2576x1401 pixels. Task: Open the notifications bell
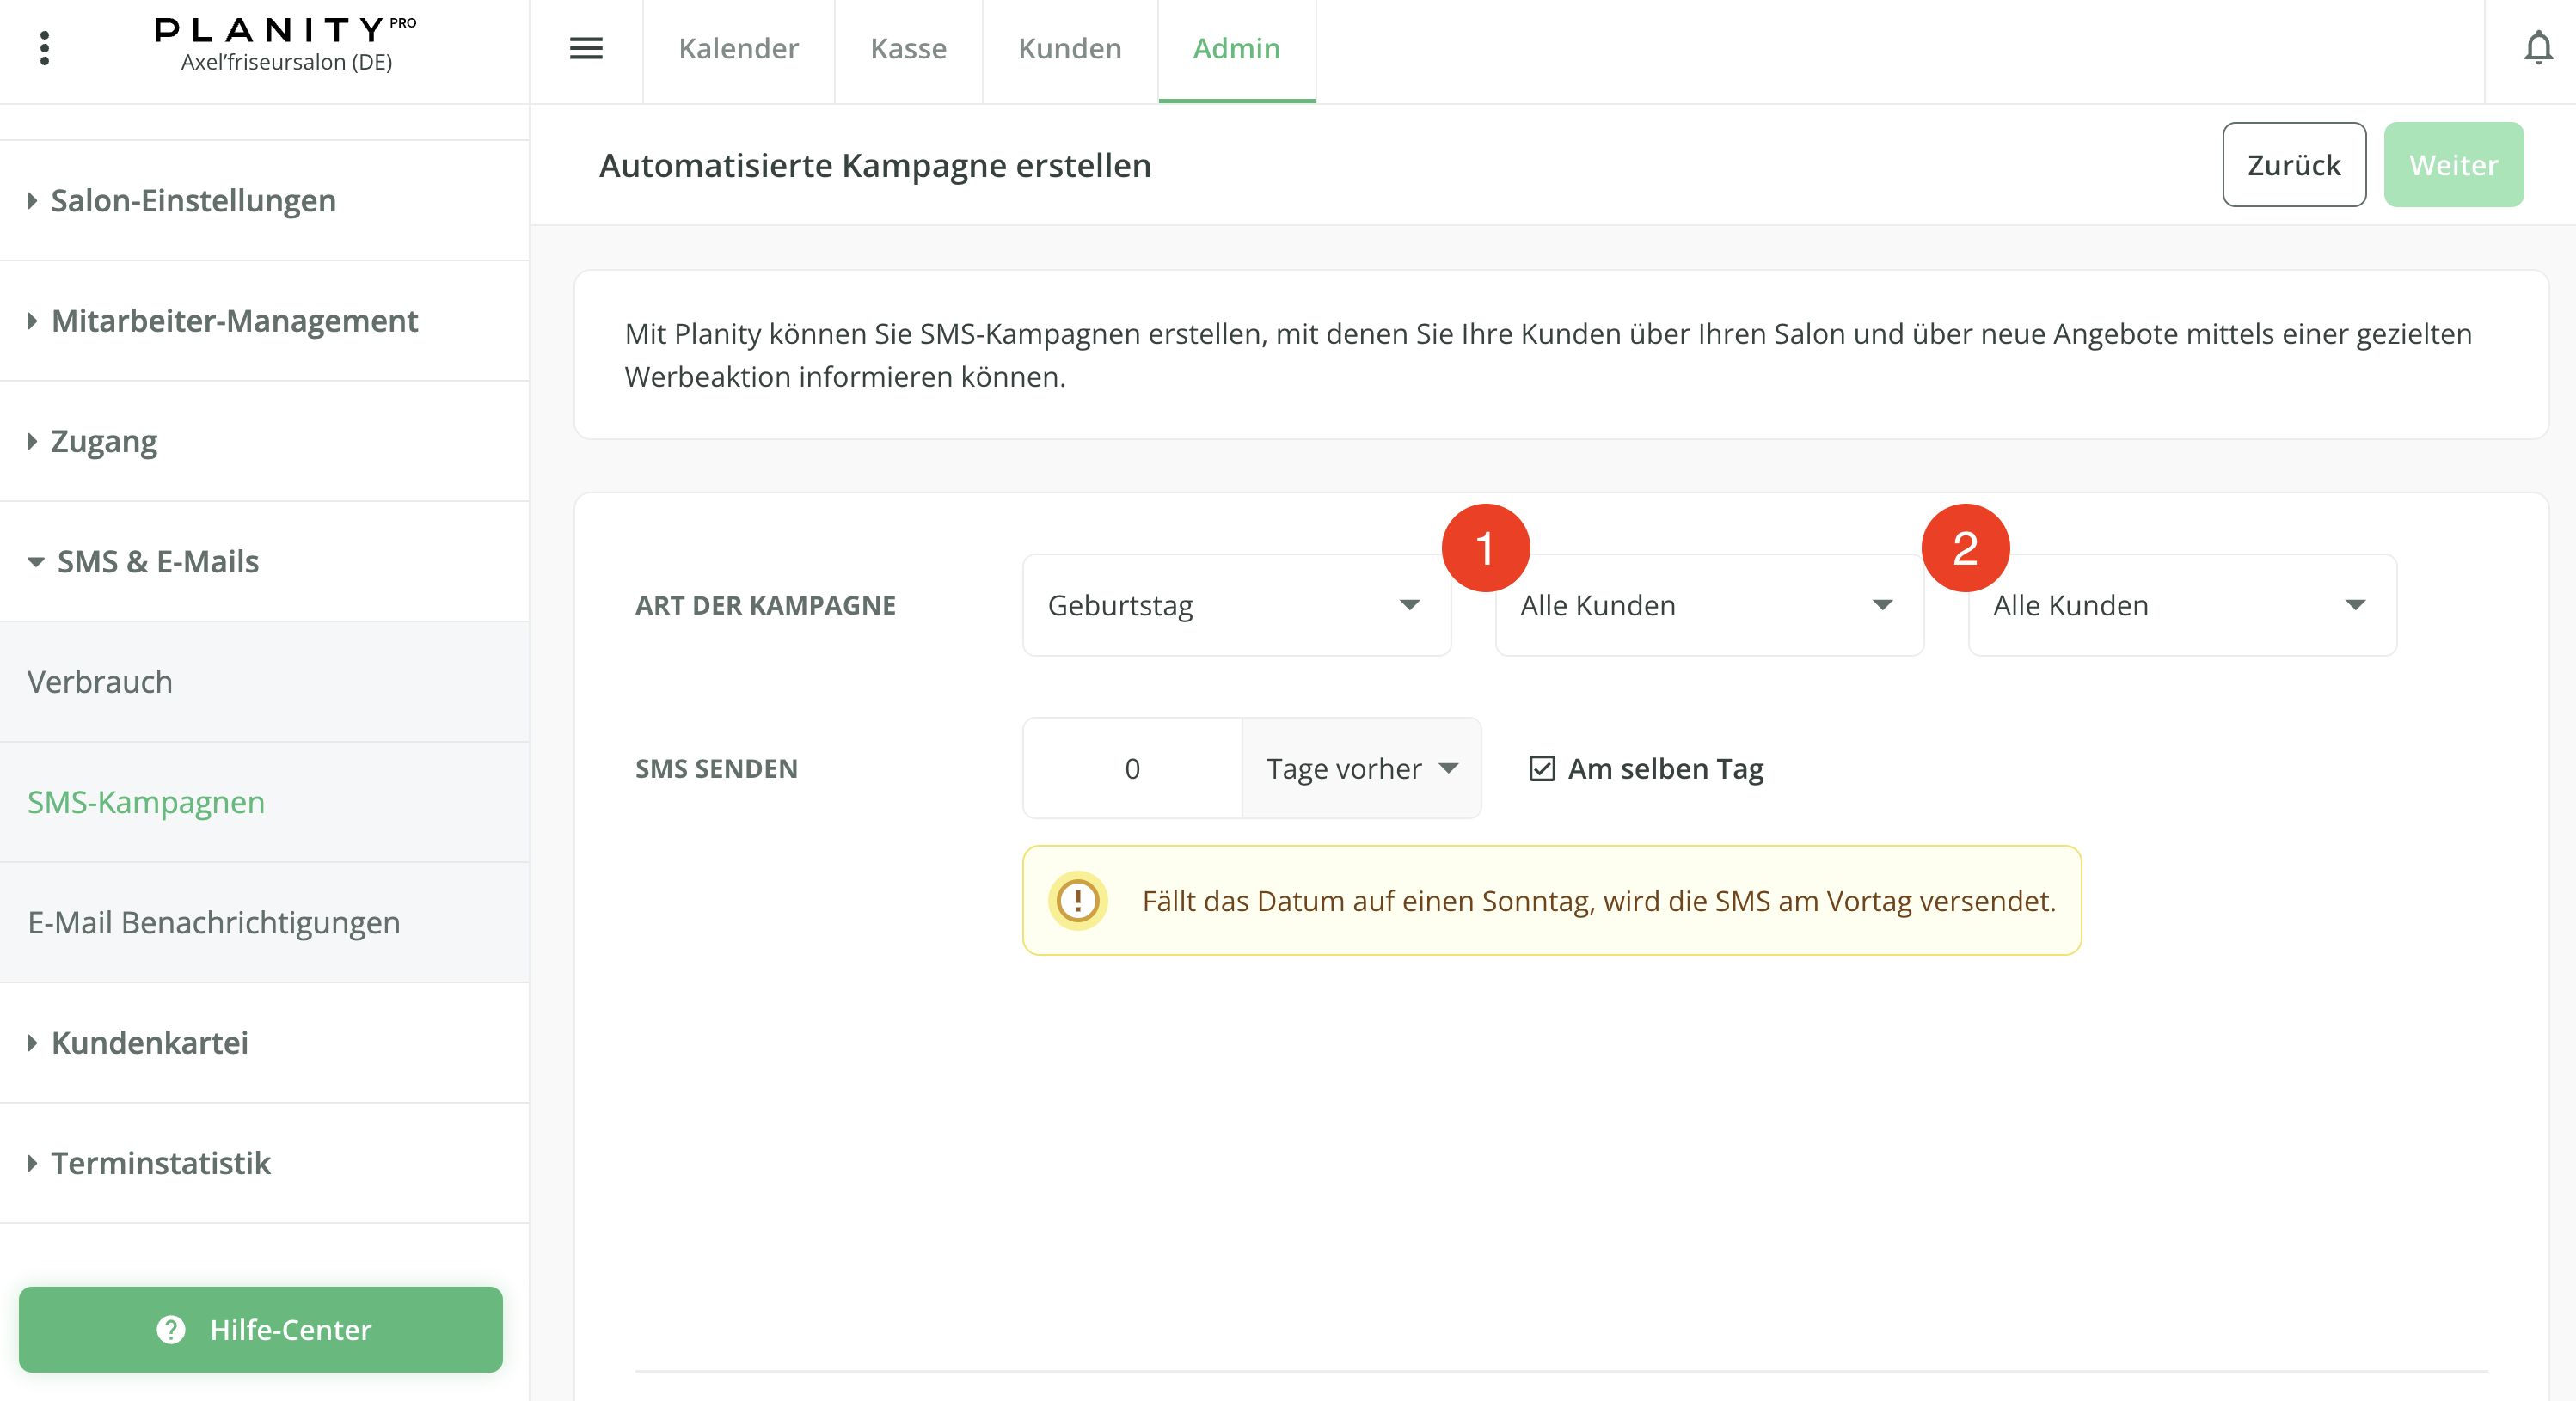tap(2537, 48)
